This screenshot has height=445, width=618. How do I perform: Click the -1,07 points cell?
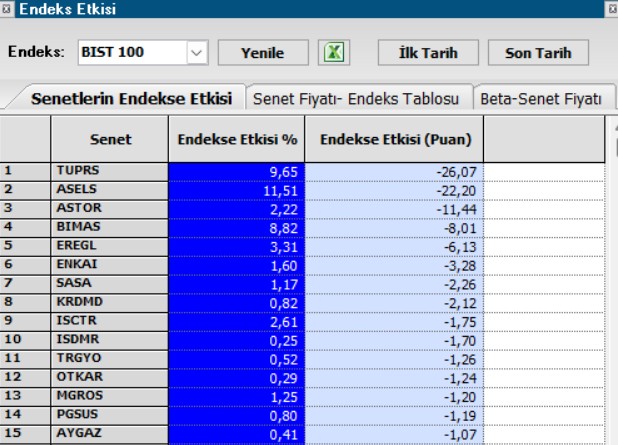coord(394,434)
